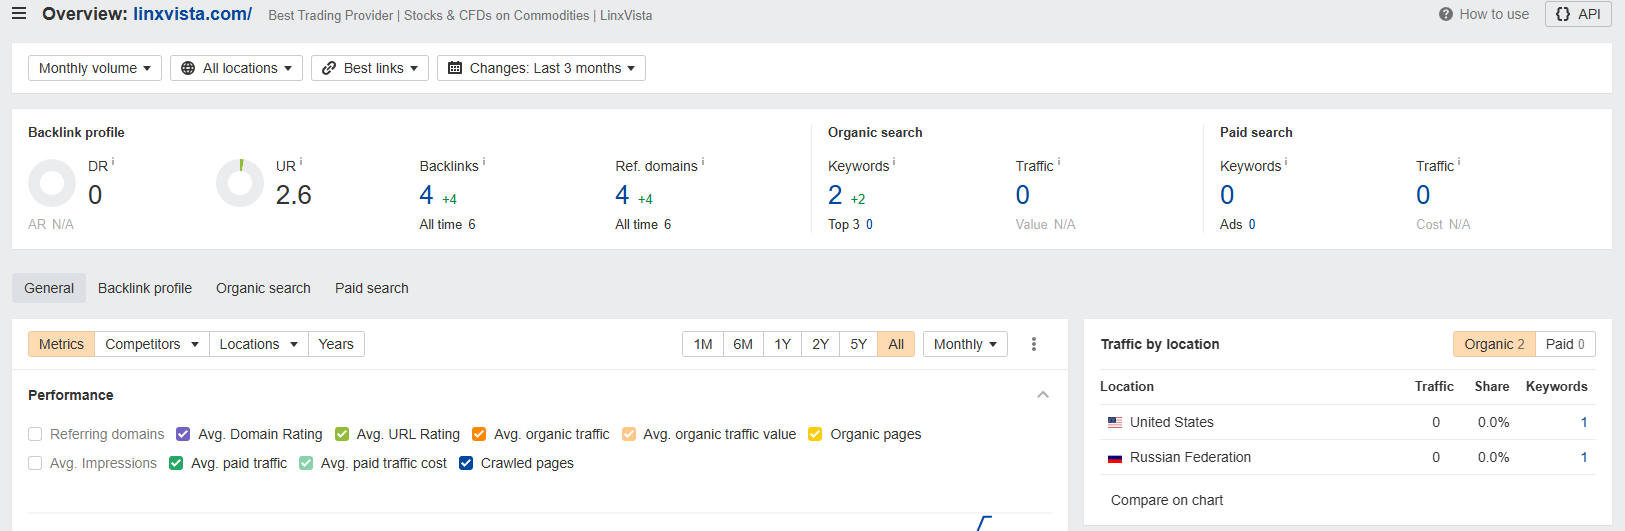
Task: Click the Russian Federation row
Action: (1348, 457)
